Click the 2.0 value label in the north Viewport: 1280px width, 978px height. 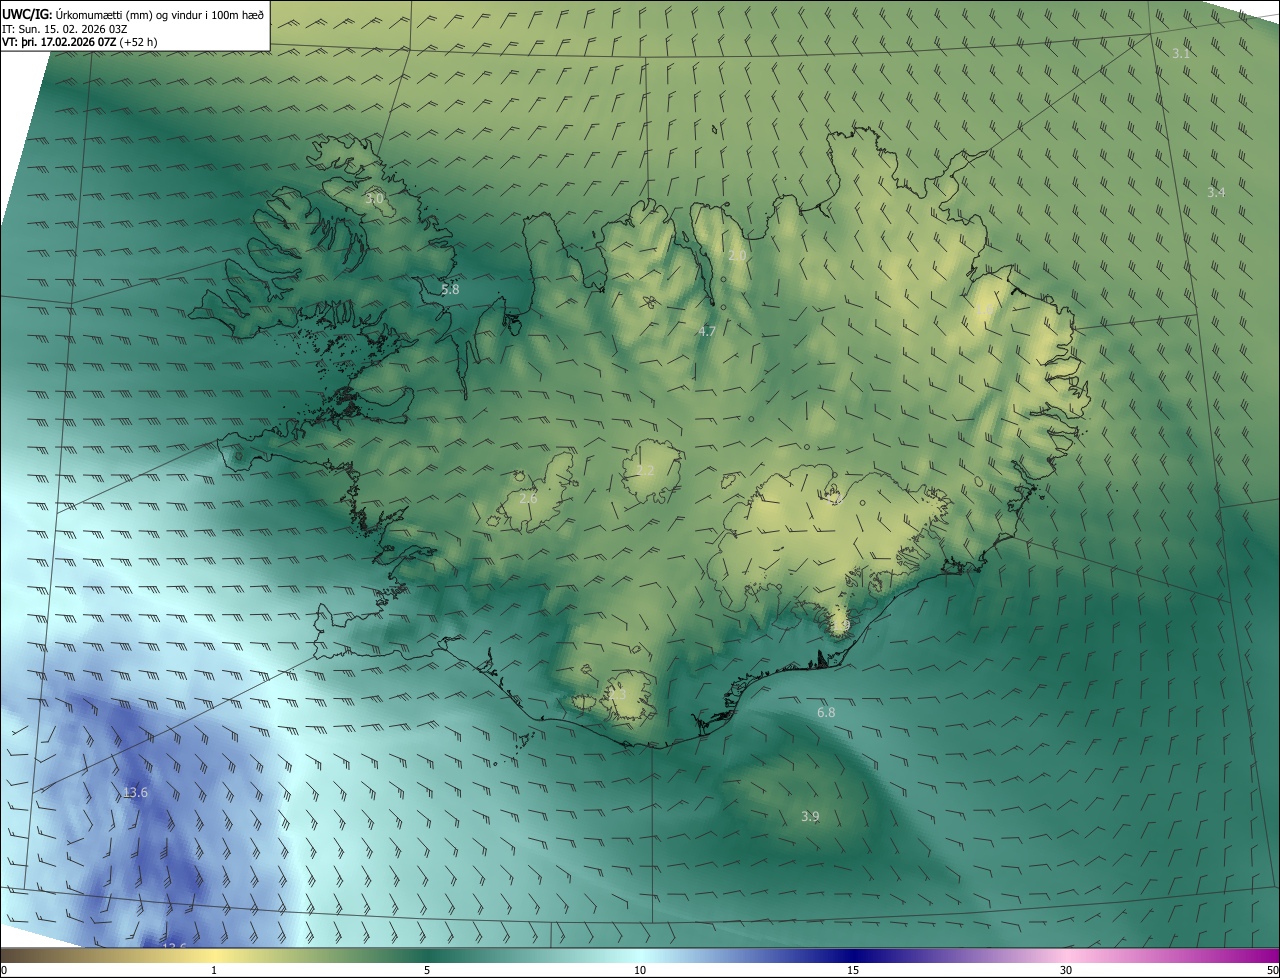[x=737, y=256]
